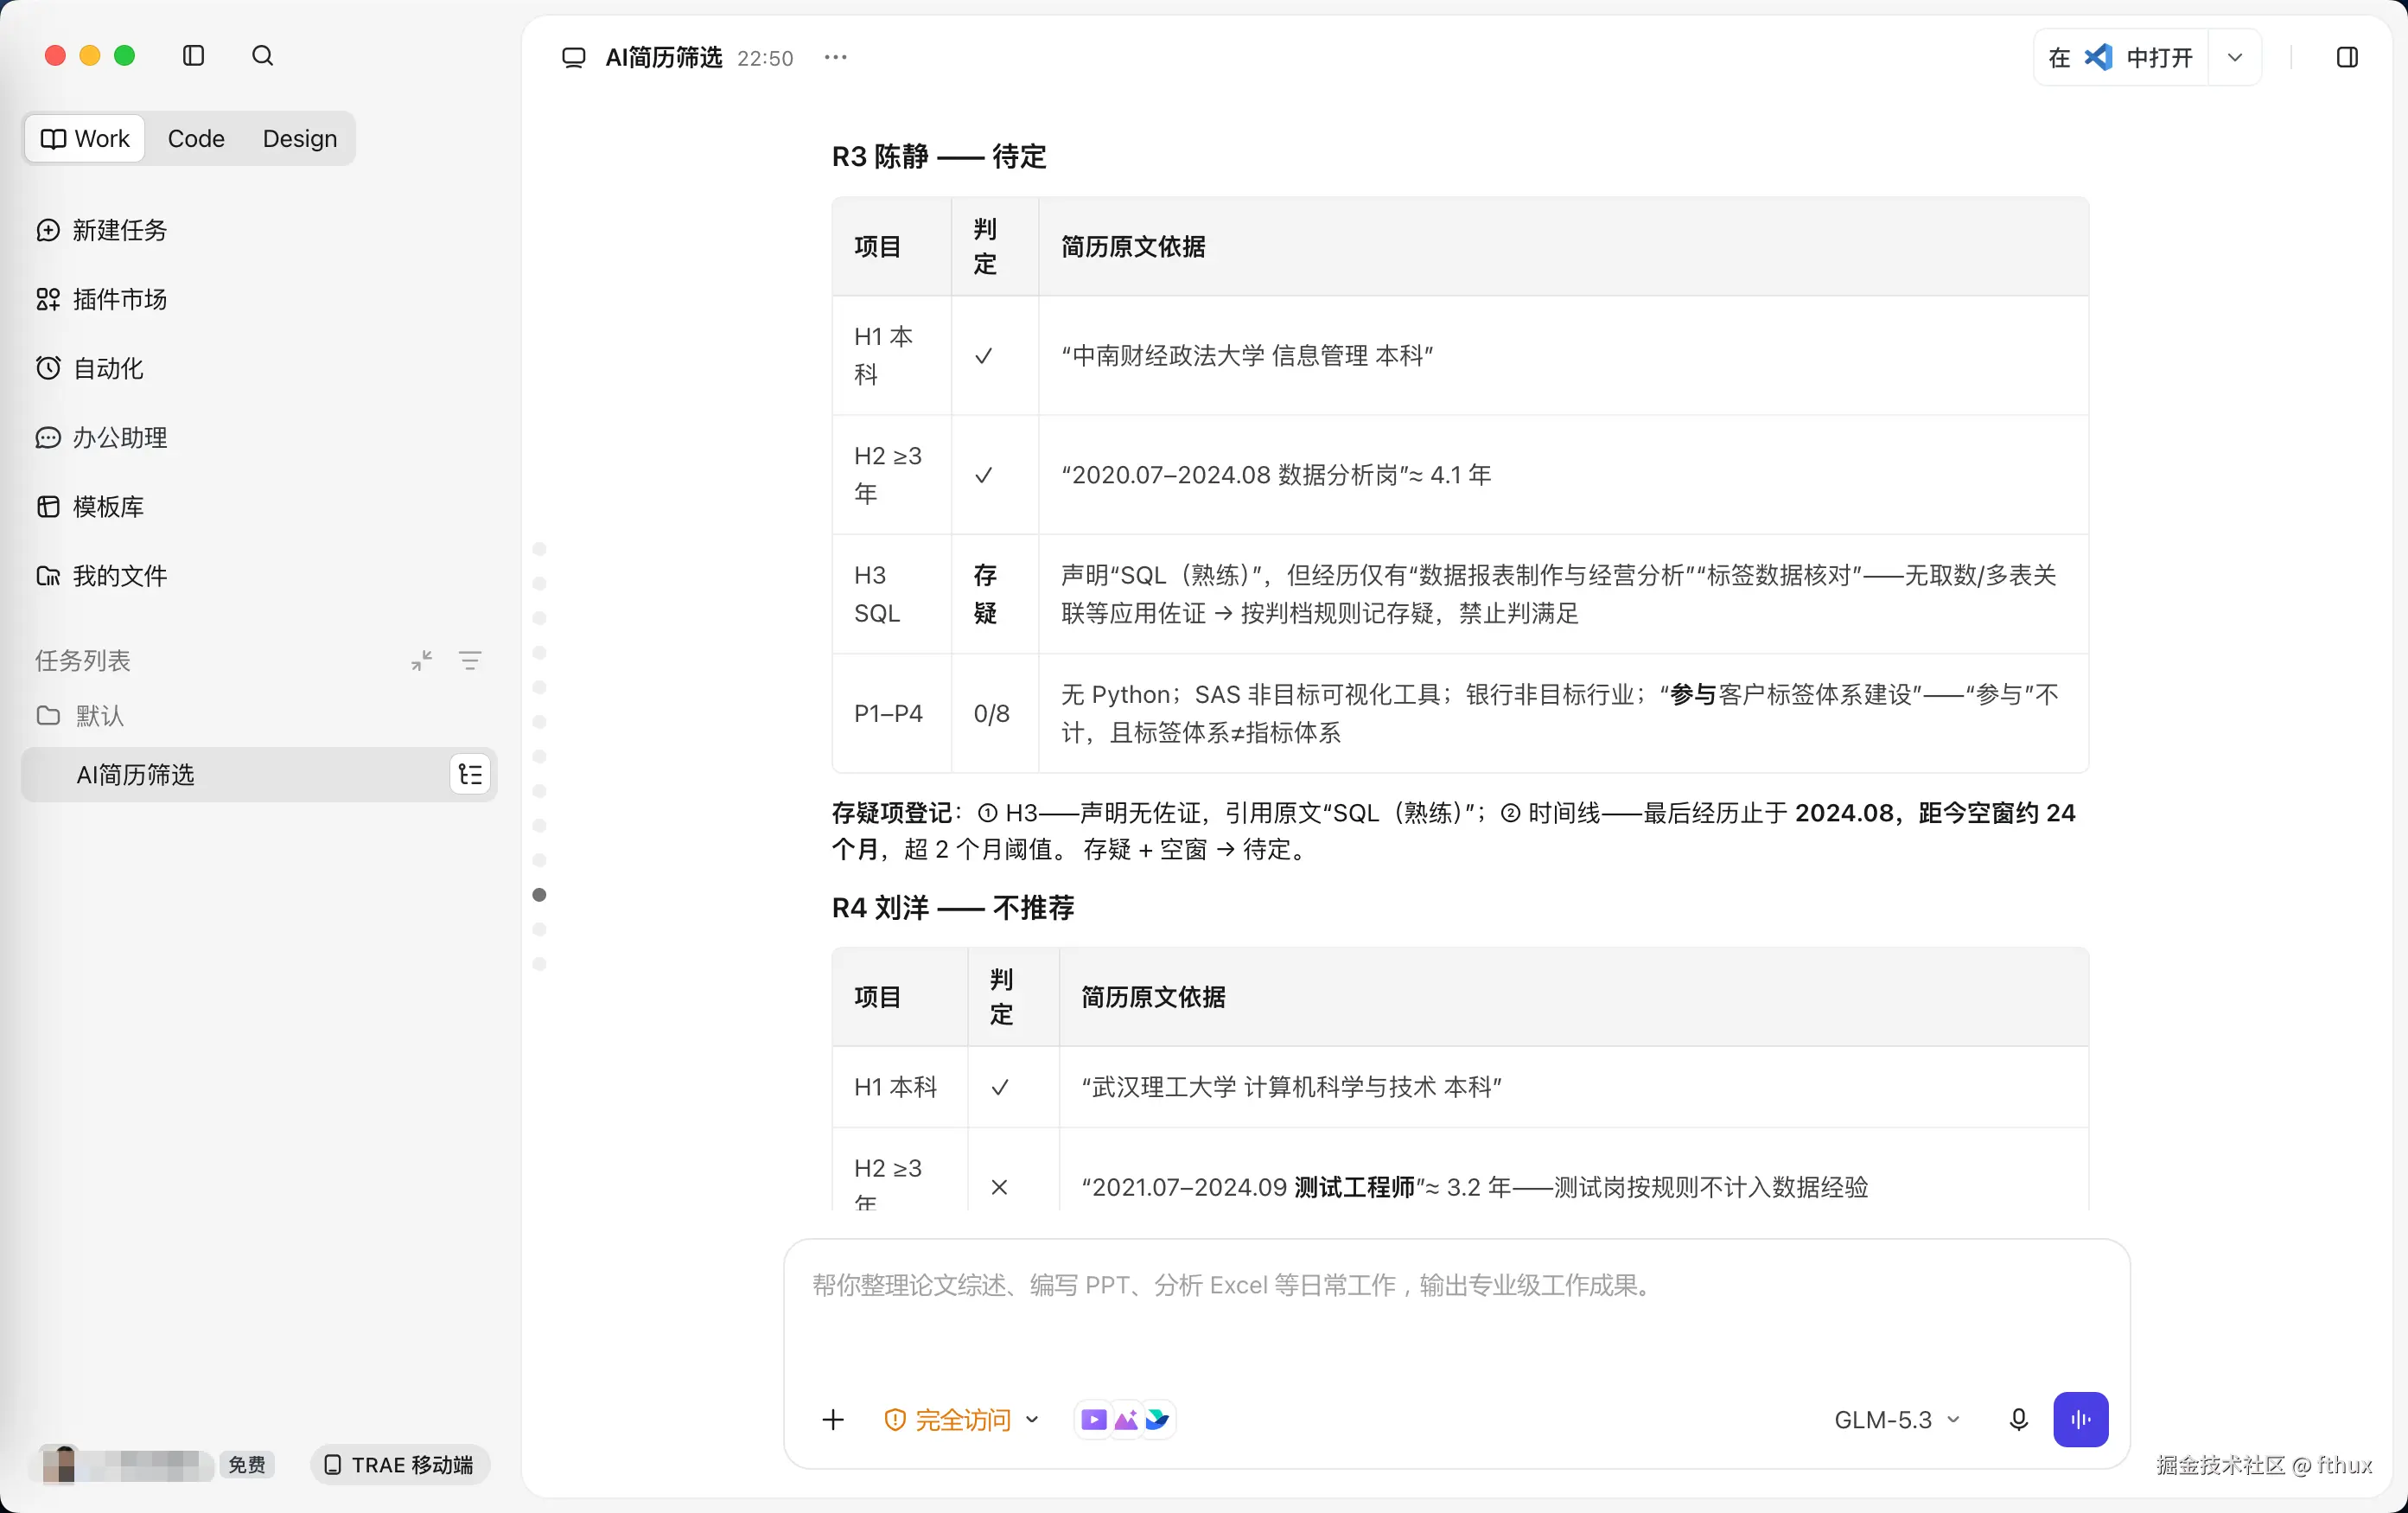This screenshot has height=1513, width=2408.
Task: Click the outline icon on AI简历筛选 row
Action: 470,774
